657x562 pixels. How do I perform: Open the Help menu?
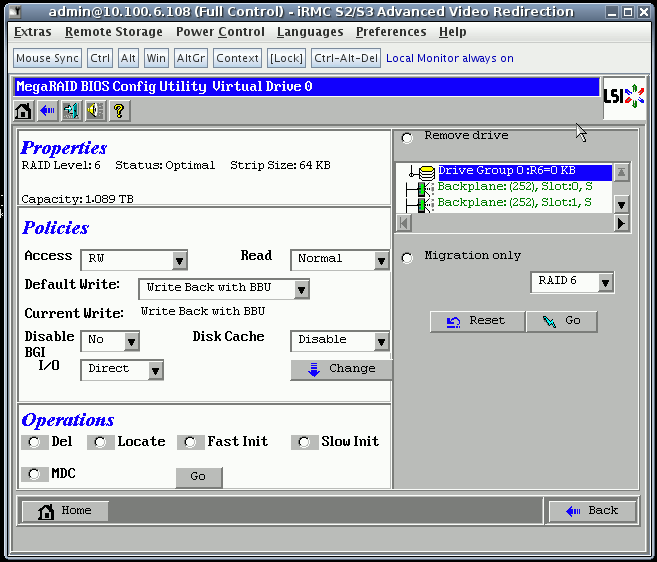click(453, 32)
